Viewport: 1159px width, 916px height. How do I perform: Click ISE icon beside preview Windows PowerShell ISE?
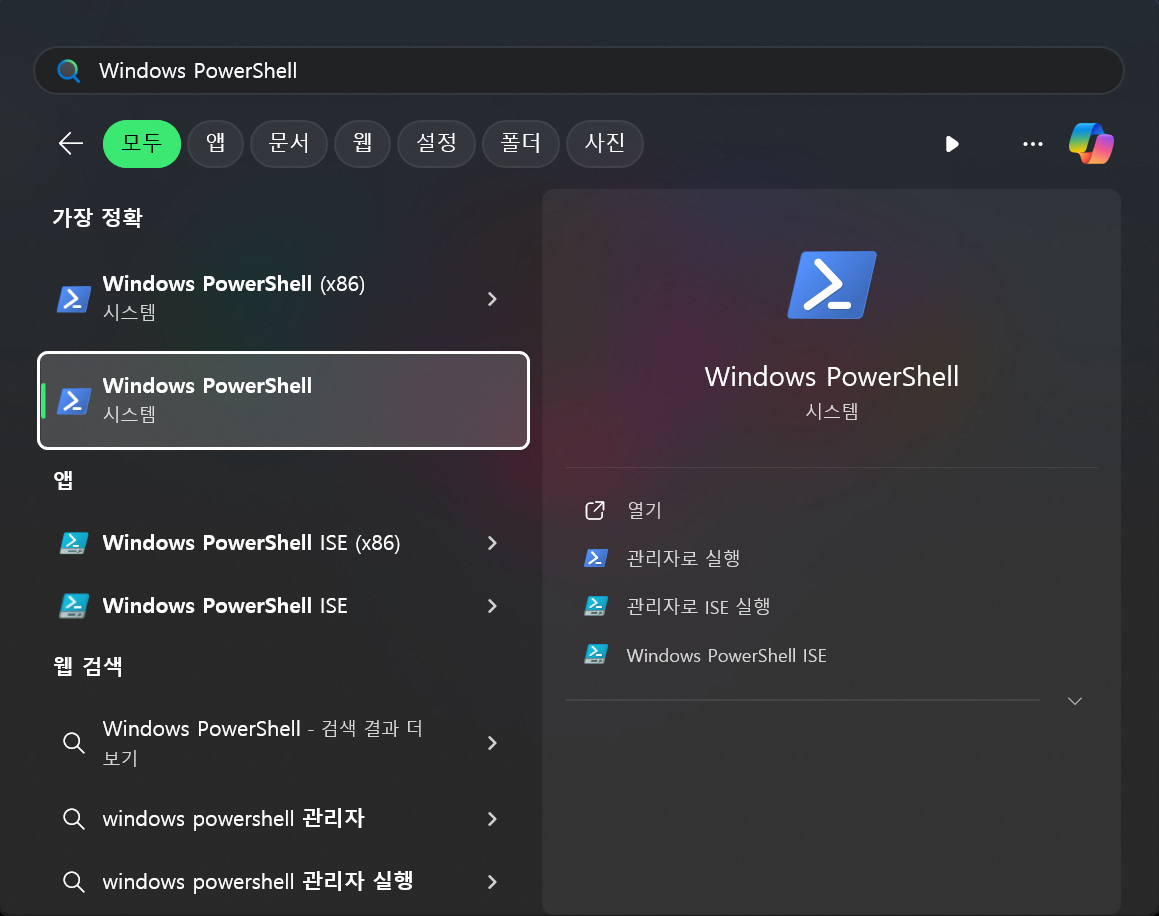[596, 655]
